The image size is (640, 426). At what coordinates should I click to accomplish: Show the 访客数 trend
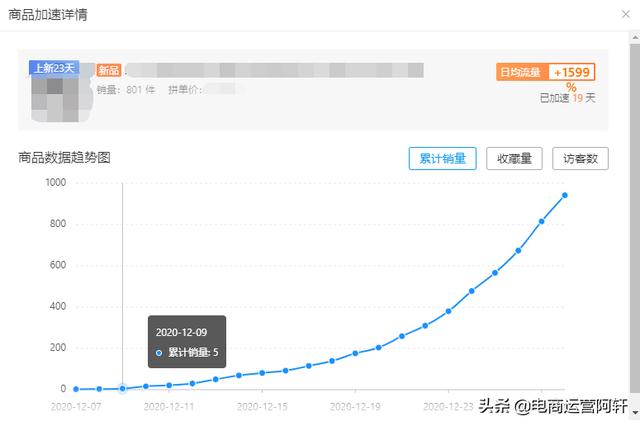click(580, 158)
